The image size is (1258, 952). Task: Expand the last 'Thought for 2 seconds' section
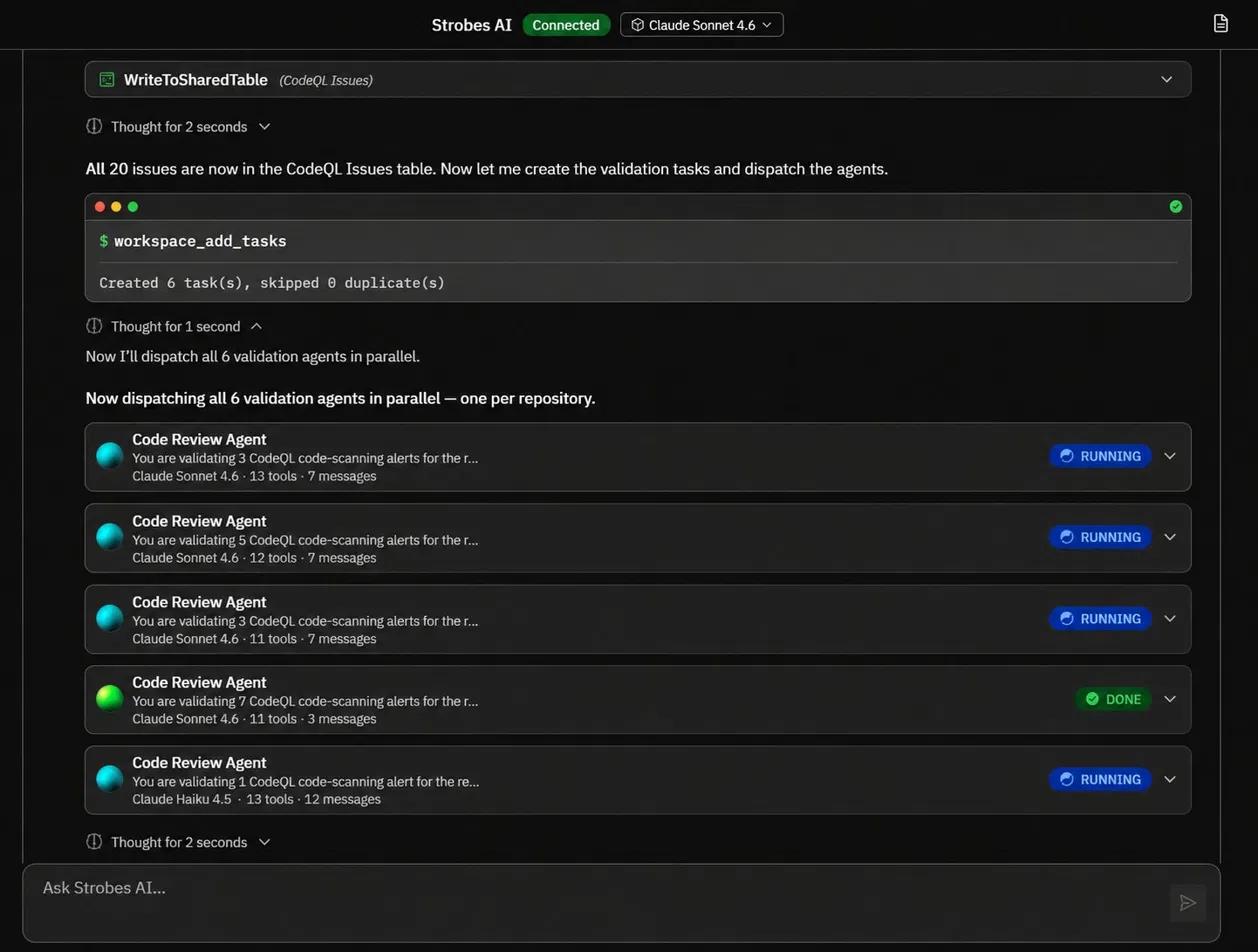264,842
